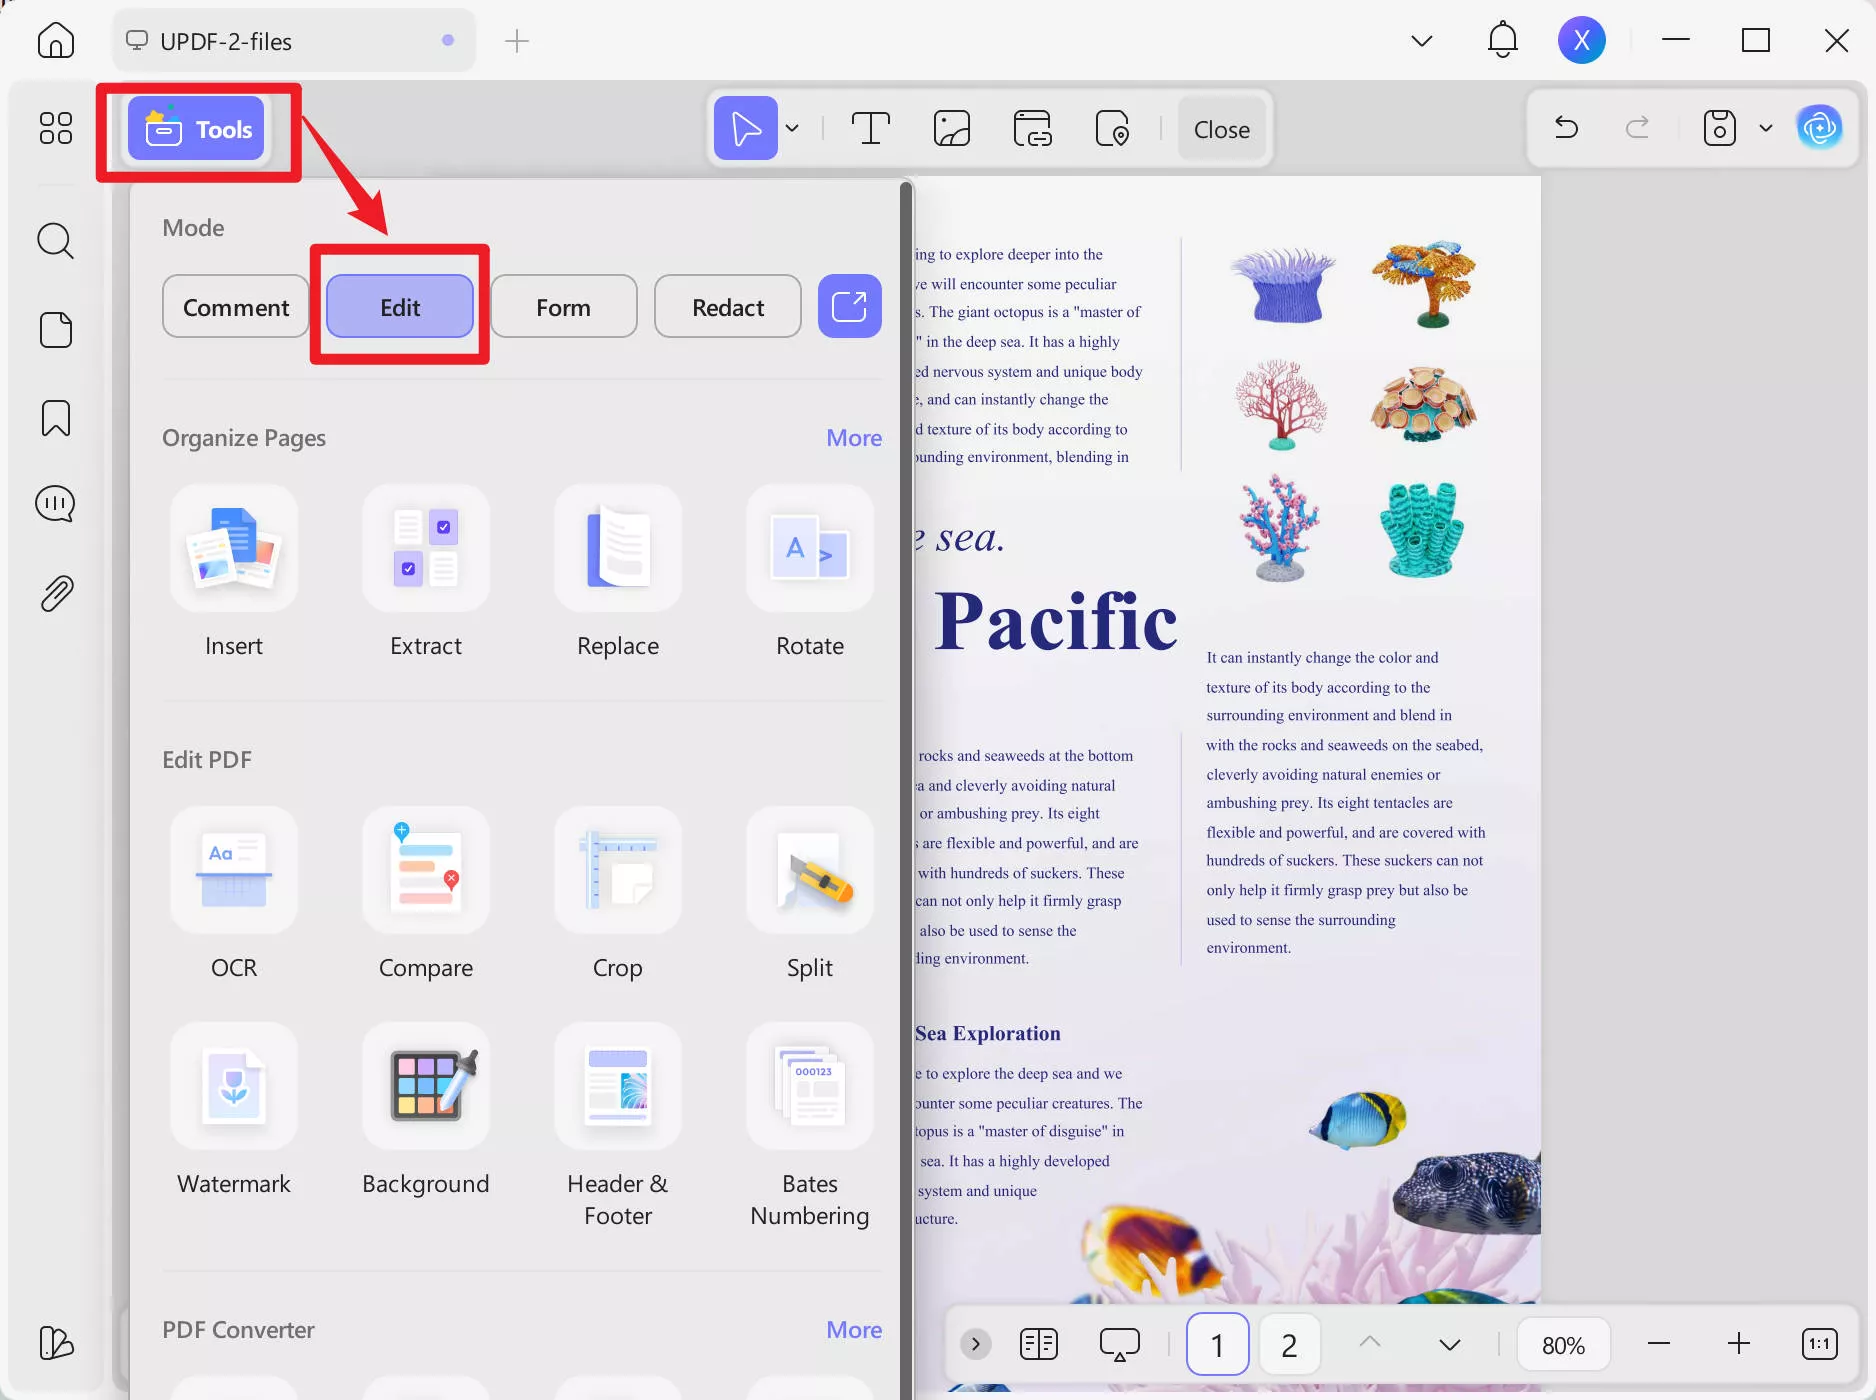Switch mode to Redact
Viewport: 1876px width, 1400px height.
coord(727,306)
